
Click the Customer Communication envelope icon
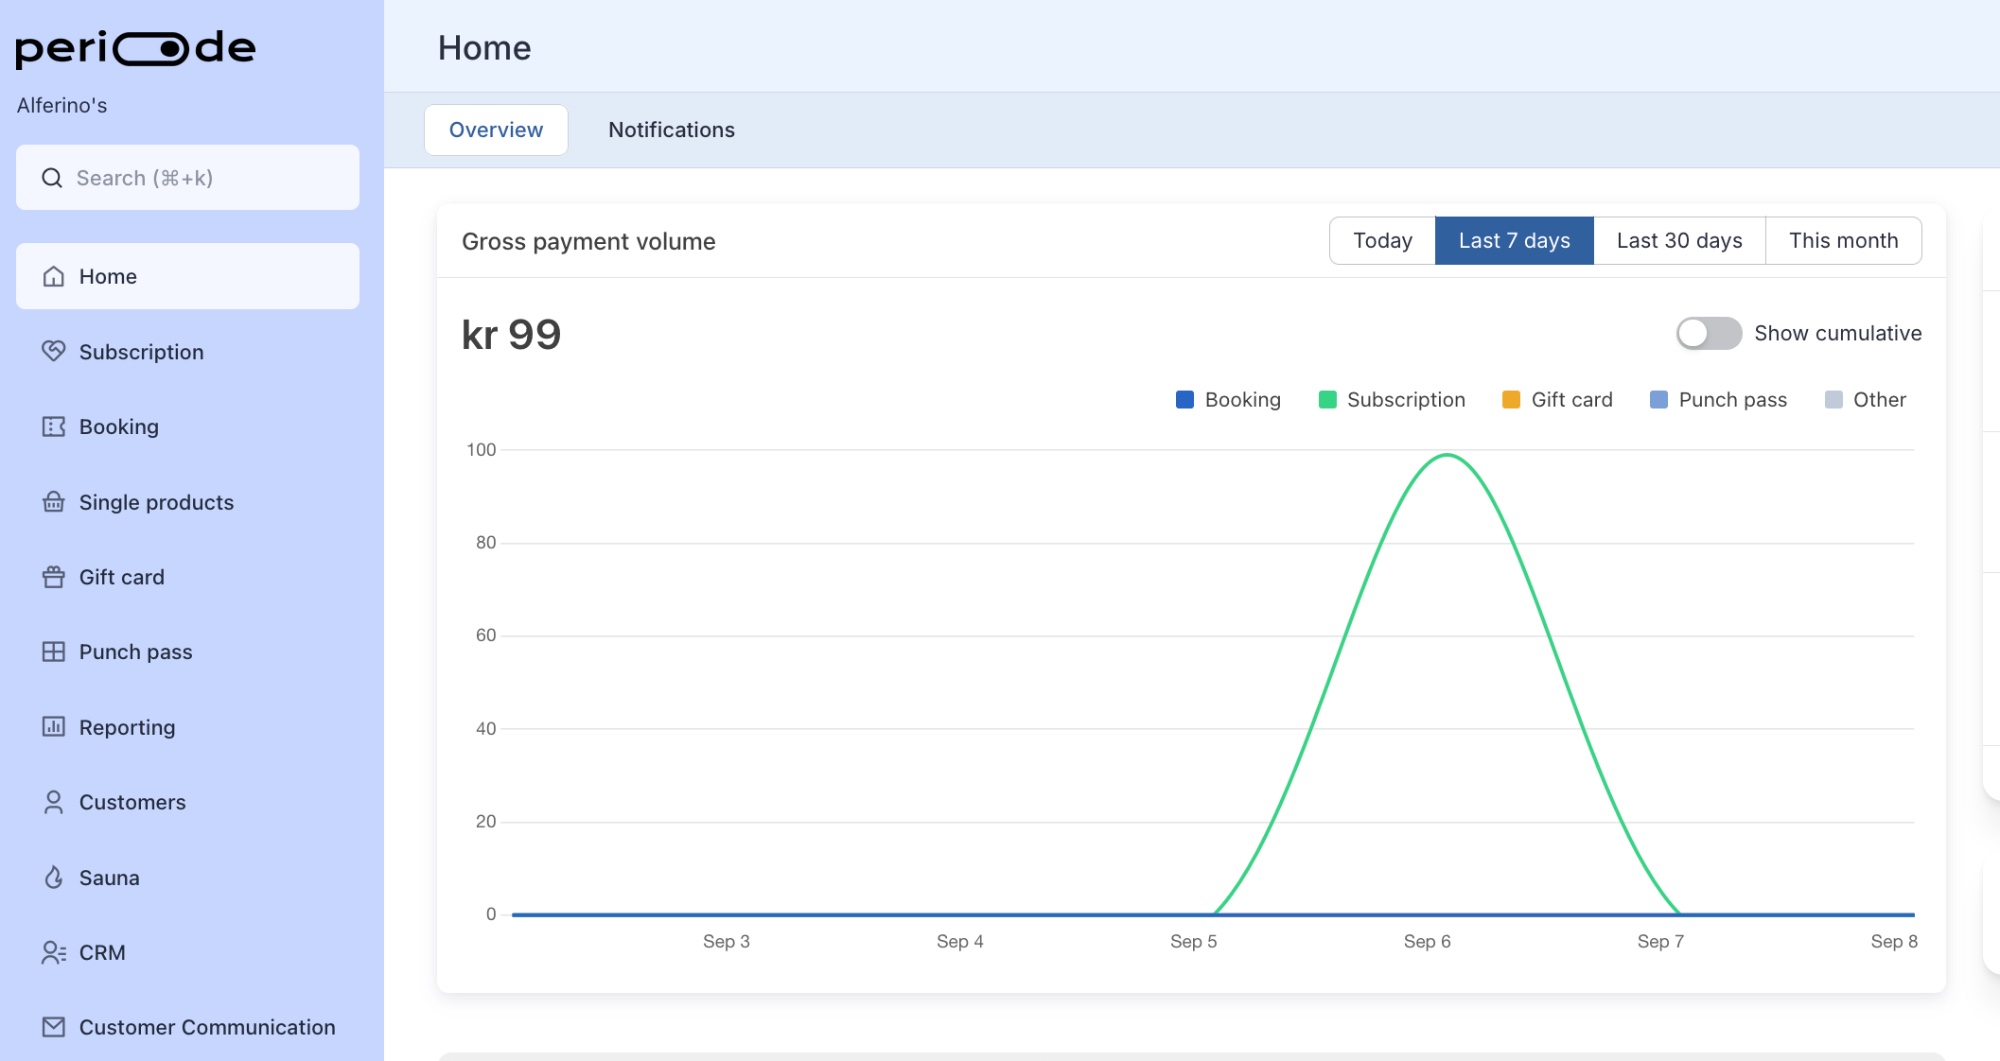[54, 1027]
